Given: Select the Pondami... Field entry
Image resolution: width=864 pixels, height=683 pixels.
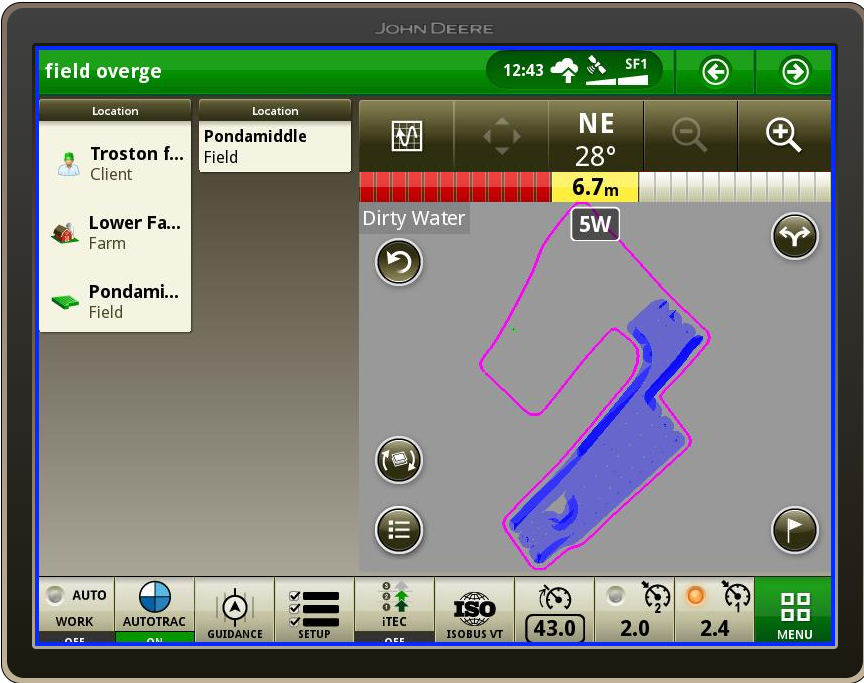Looking at the screenshot, I should (115, 301).
